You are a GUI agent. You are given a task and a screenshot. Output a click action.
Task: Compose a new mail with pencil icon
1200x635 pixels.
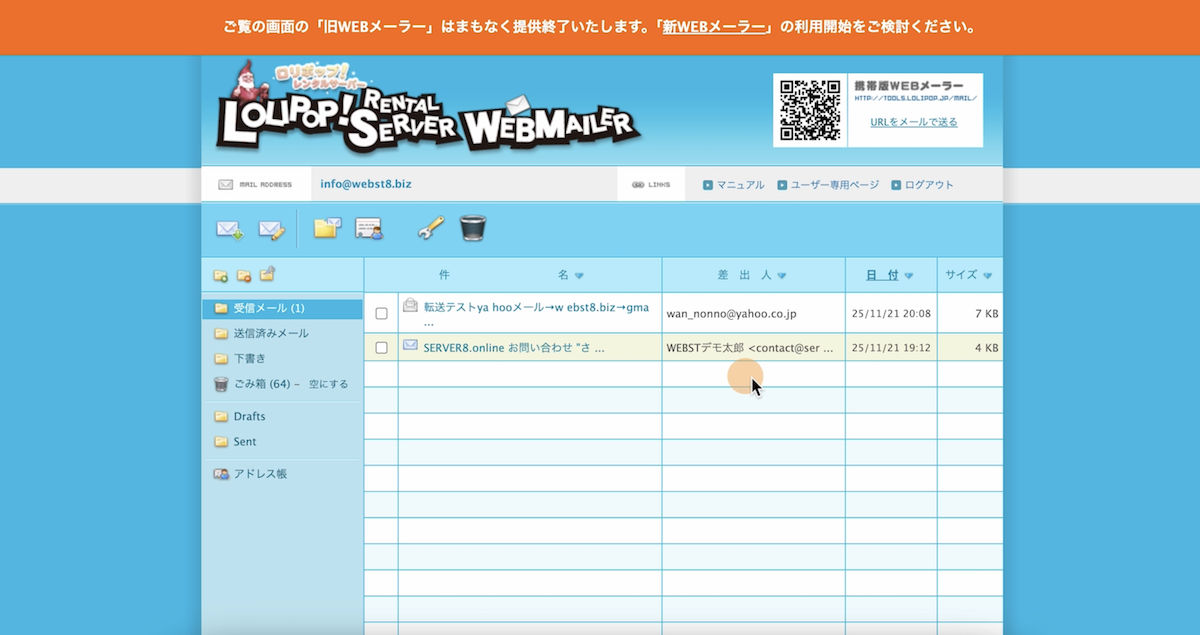pos(271,229)
